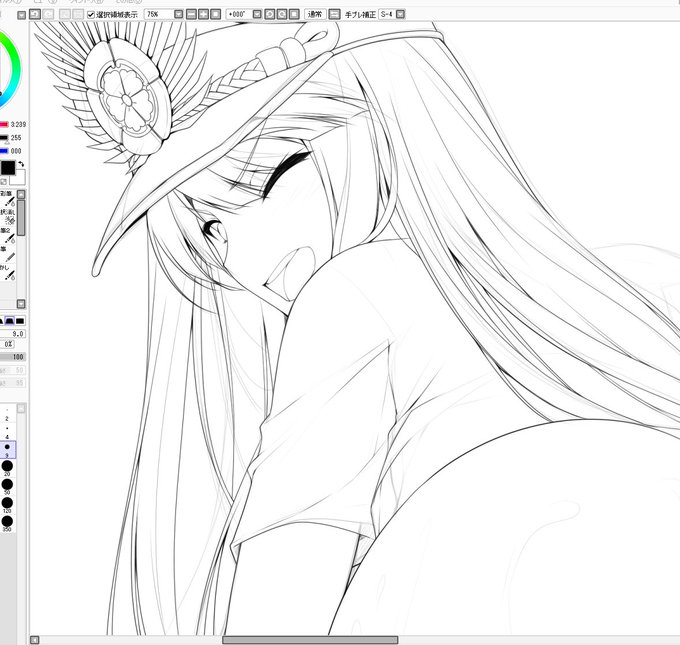This screenshot has width=680, height=645.
Task: Select brush size 120 preset
Action: (7, 505)
